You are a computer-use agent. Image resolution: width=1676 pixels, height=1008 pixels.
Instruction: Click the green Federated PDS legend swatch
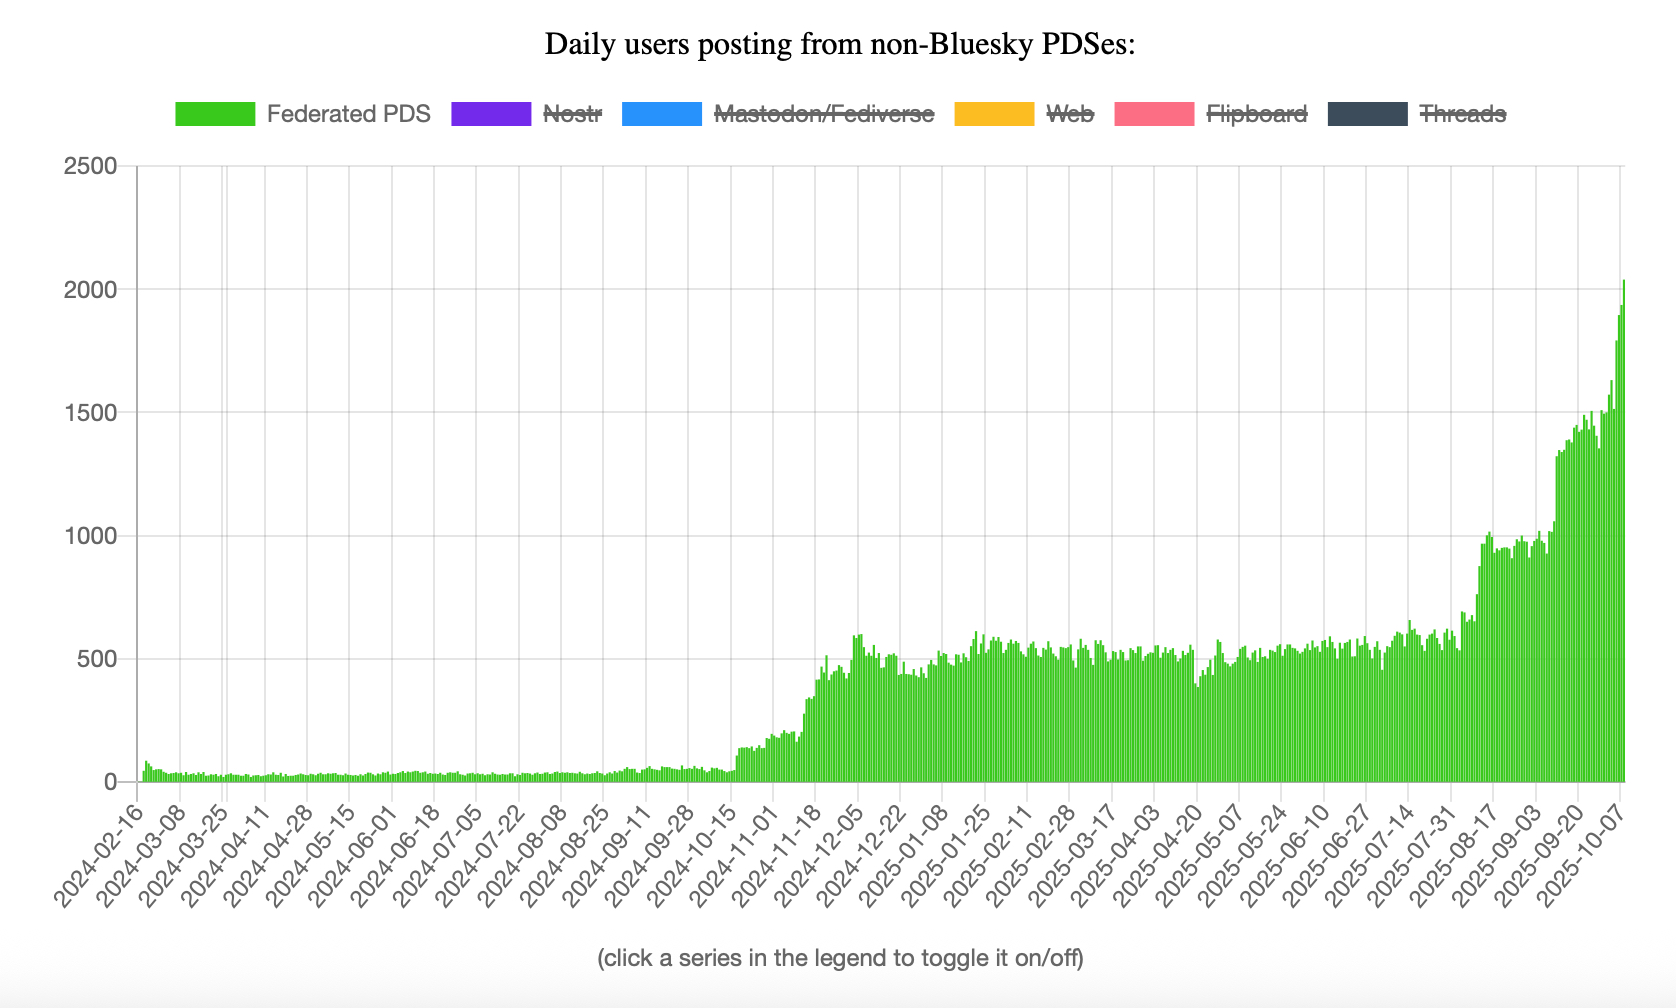click(215, 114)
